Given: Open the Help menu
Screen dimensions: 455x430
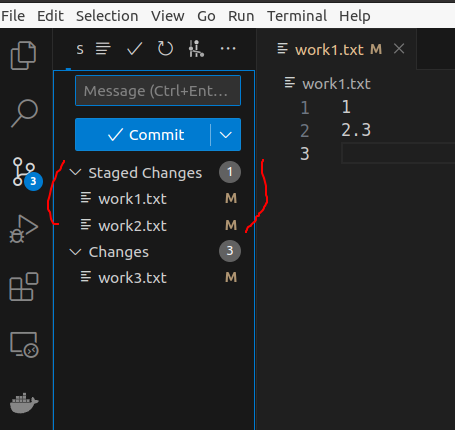Looking at the screenshot, I should click(355, 16).
